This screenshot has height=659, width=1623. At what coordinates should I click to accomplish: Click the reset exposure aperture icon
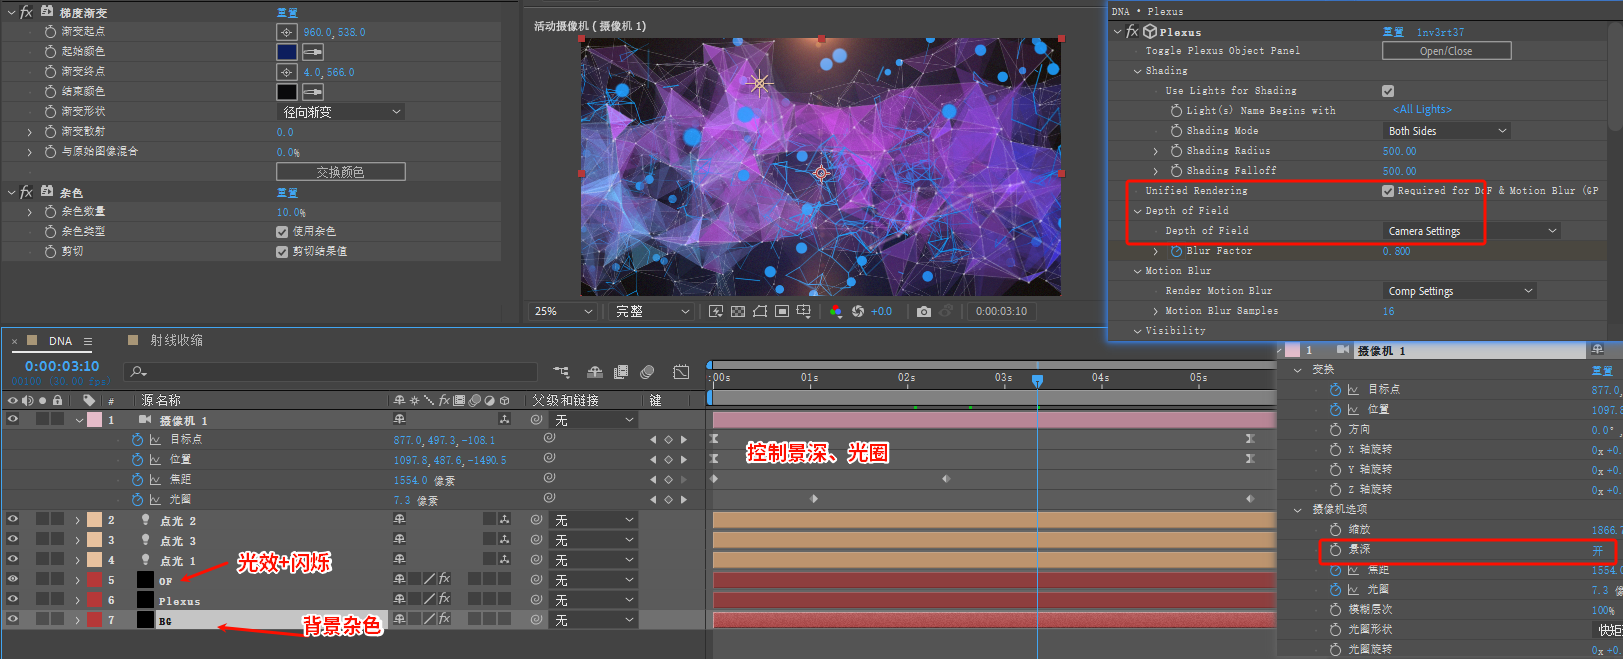point(858,311)
